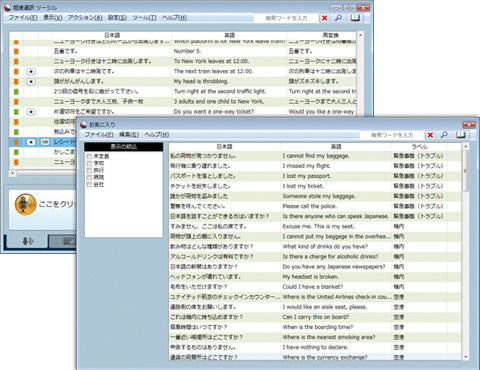This screenshot has width=480, height=370.
Task: Open ツール(T) menu in main window
Action: (144, 18)
